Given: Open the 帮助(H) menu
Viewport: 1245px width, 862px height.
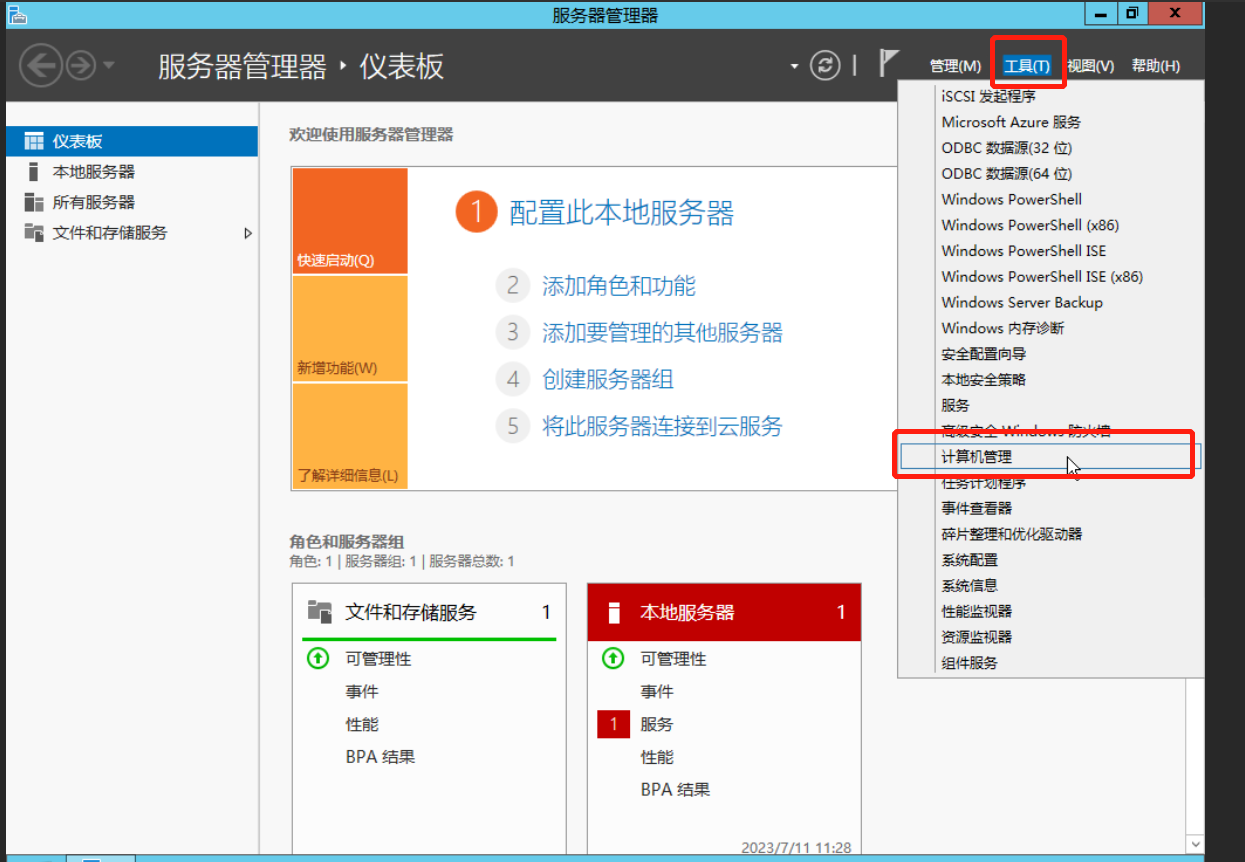Looking at the screenshot, I should [x=1156, y=66].
